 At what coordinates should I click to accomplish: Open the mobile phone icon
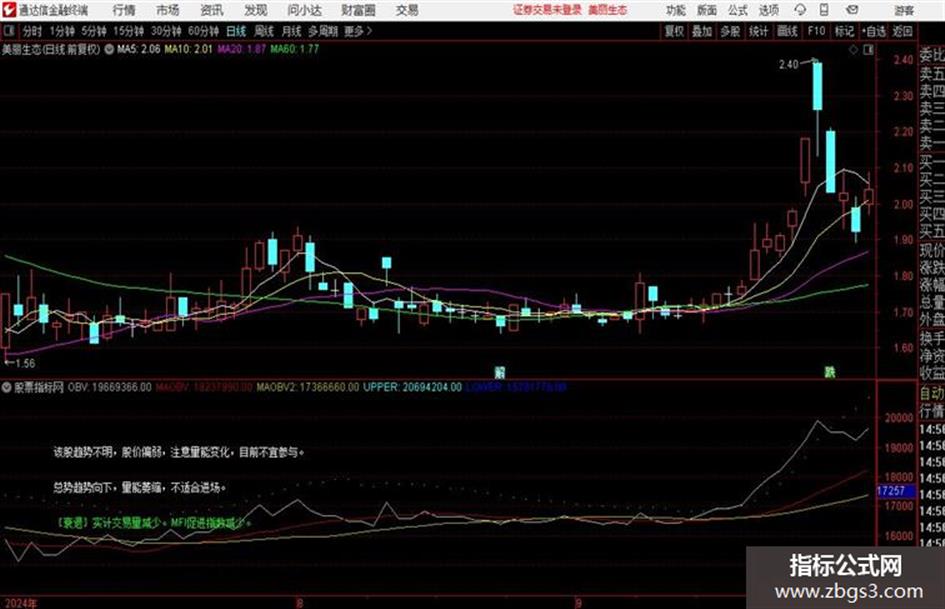coord(824,10)
